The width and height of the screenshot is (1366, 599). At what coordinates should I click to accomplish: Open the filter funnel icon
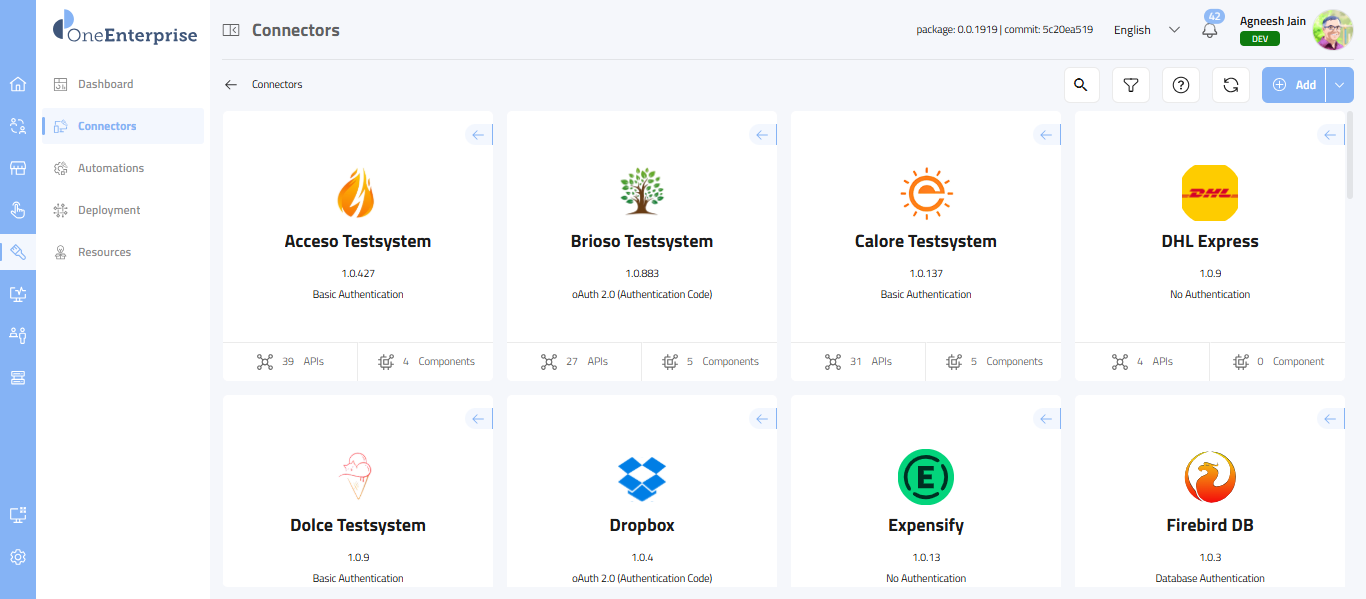1130,85
